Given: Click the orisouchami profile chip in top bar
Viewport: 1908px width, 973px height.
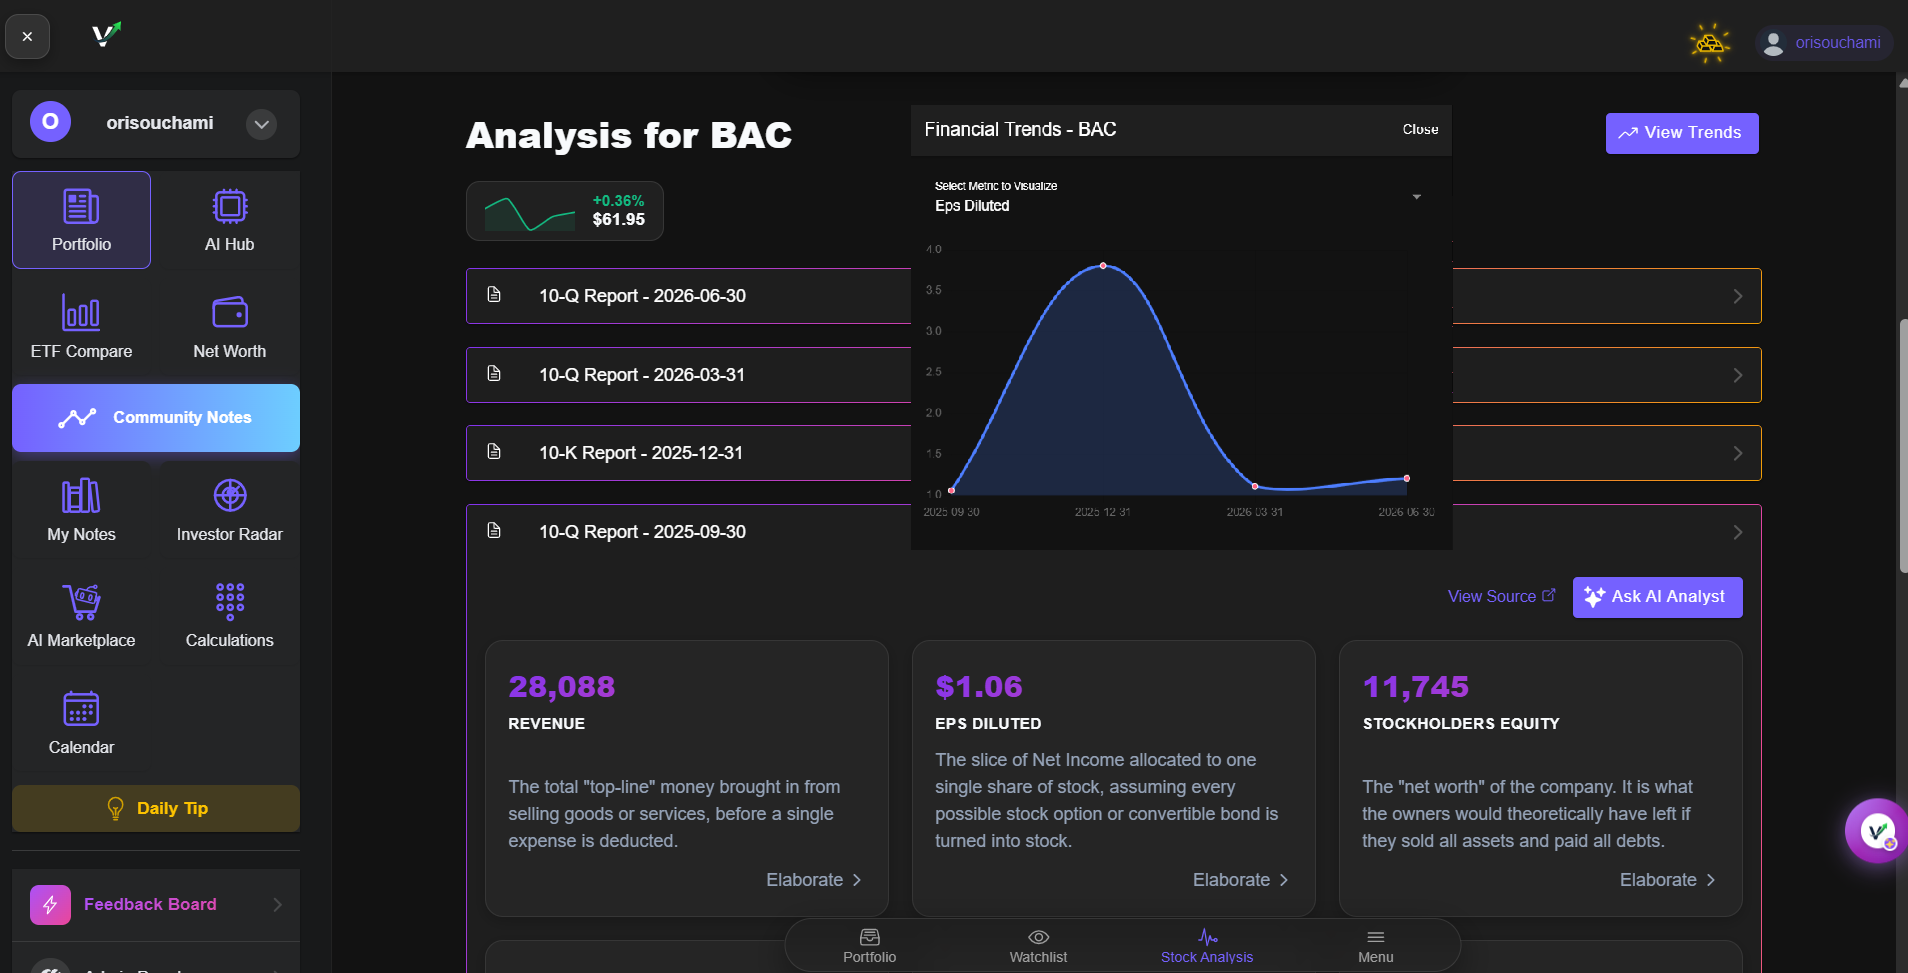Looking at the screenshot, I should pos(1824,43).
